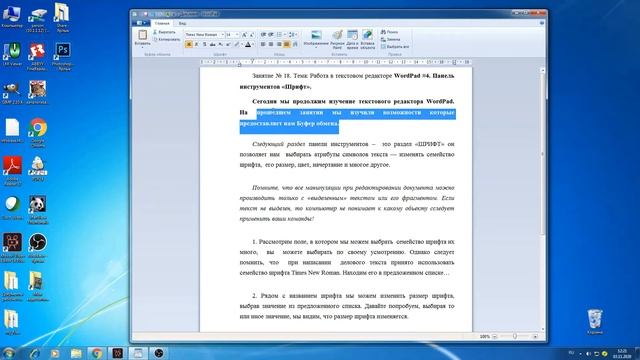
Task: Click the bullet list icon
Action: click(x=279, y=35)
